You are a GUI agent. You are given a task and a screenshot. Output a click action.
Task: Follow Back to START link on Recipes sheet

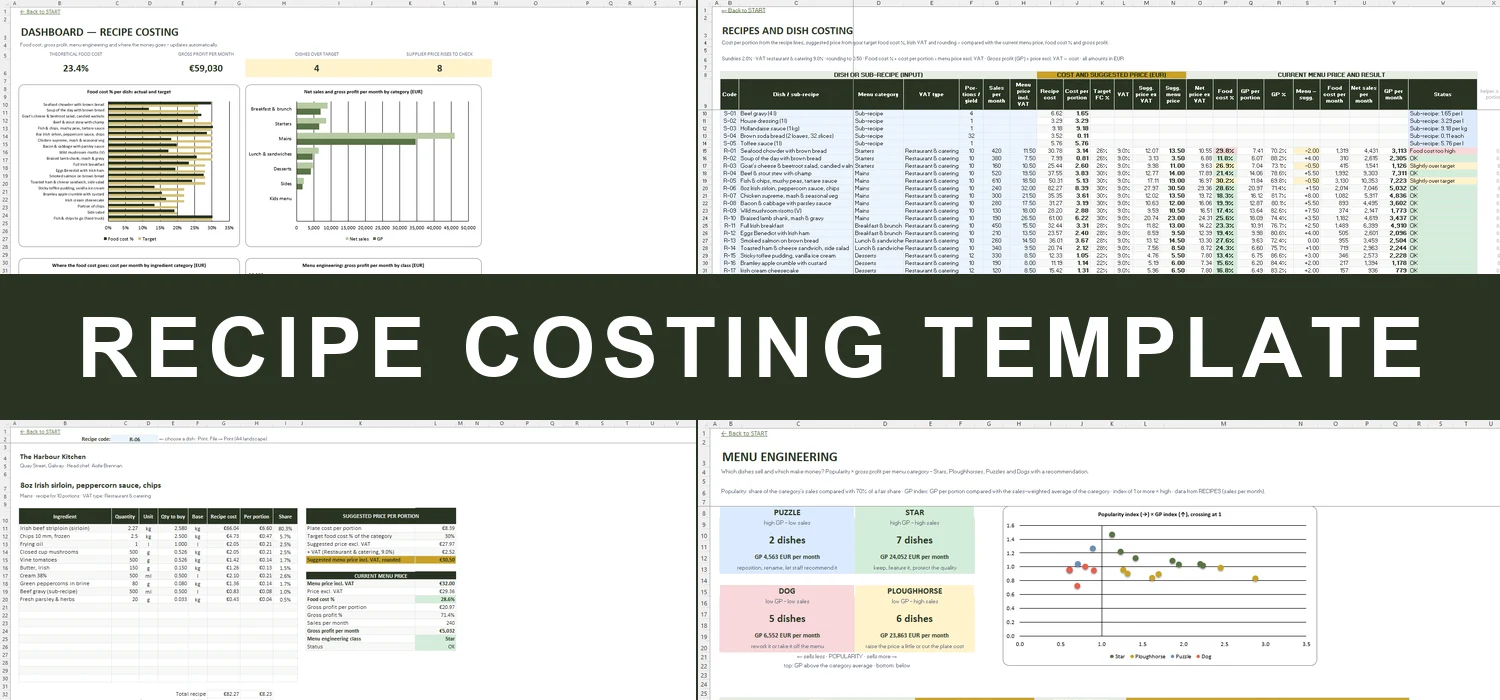click(742, 10)
